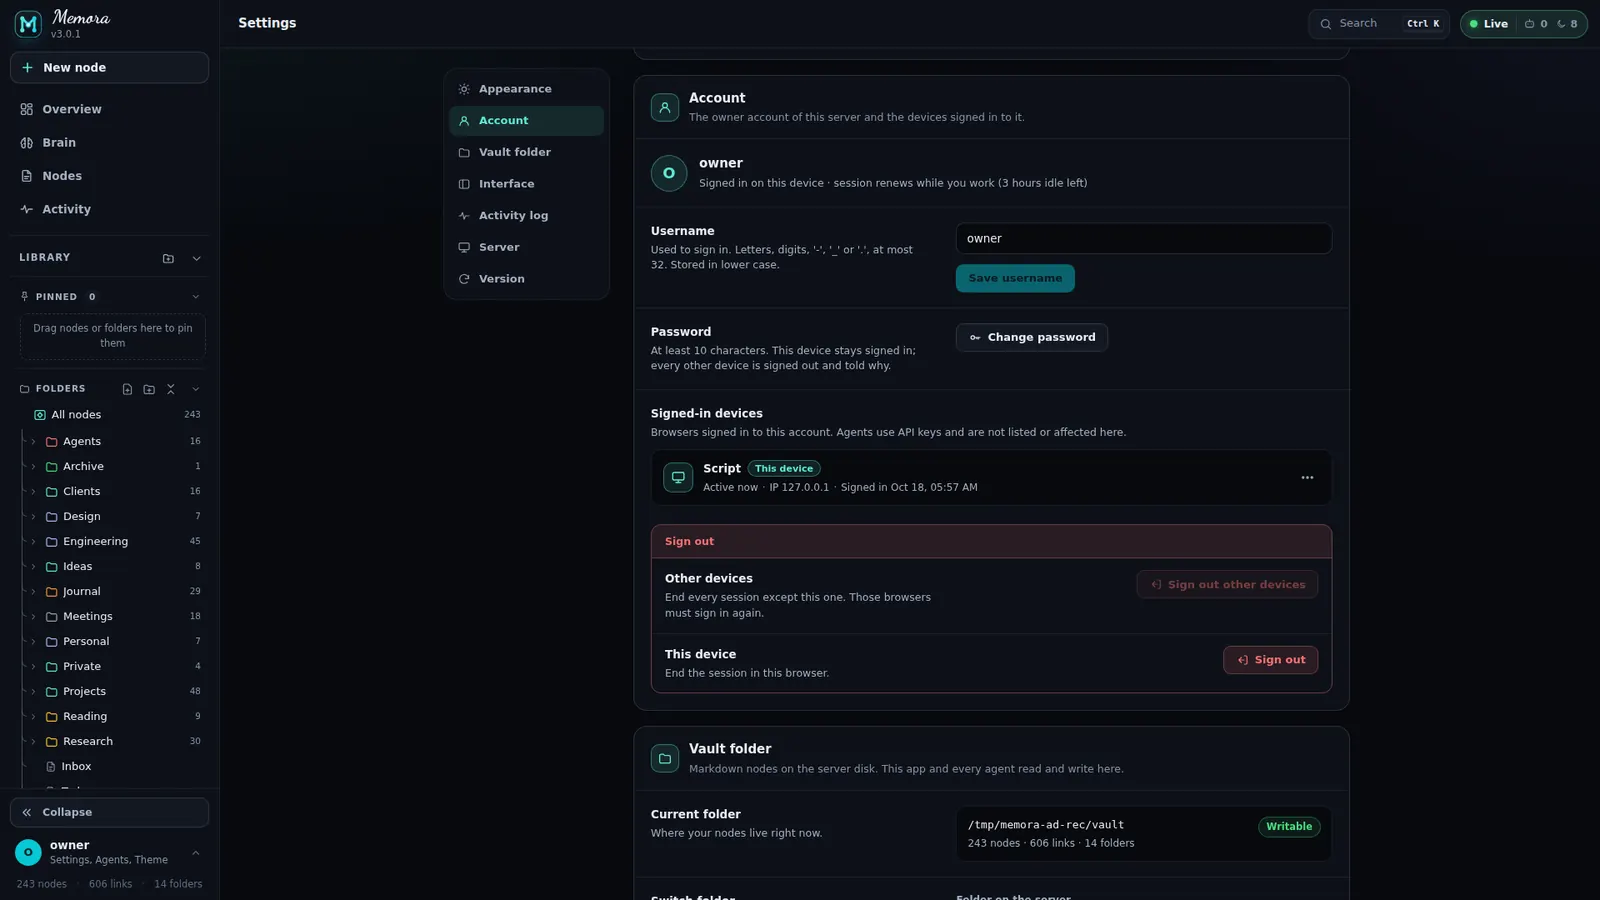
Task: Open Interface settings tab
Action: (526, 184)
